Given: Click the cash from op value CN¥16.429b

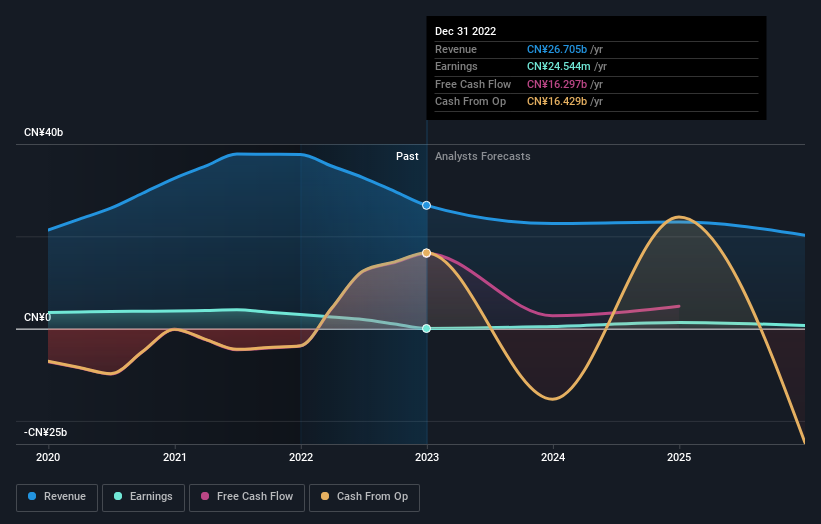Looking at the screenshot, I should coord(557,102).
